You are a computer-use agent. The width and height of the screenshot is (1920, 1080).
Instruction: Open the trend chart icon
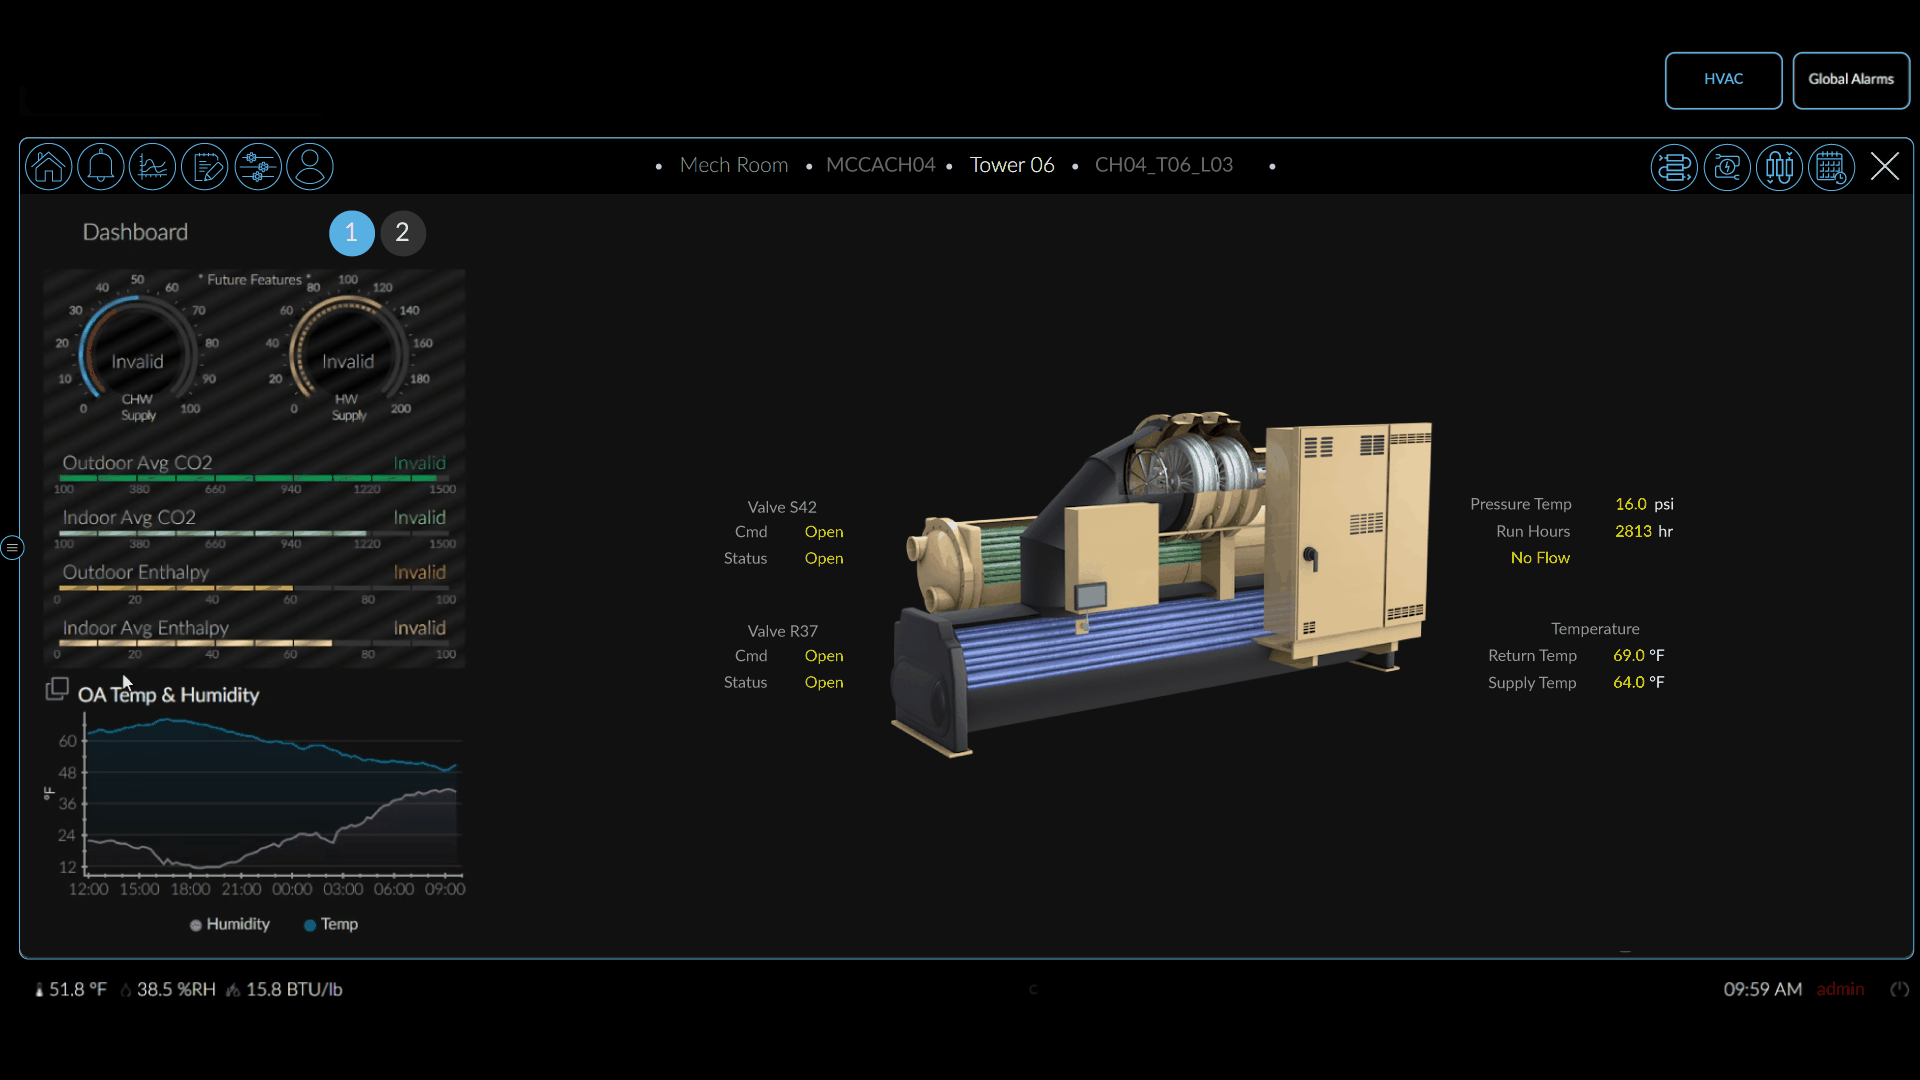click(x=153, y=167)
